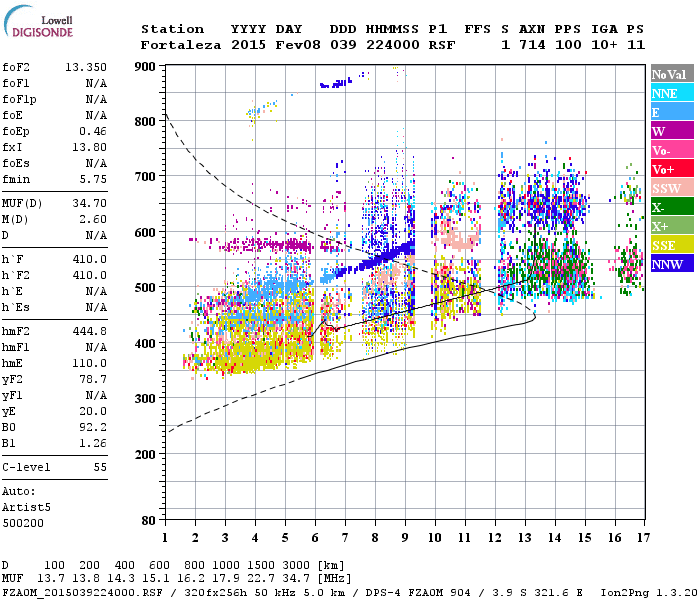Select the NNE cyan legend swatch
Image resolution: width=700 pixels, height=600 pixels.
pyautogui.click(x=672, y=93)
